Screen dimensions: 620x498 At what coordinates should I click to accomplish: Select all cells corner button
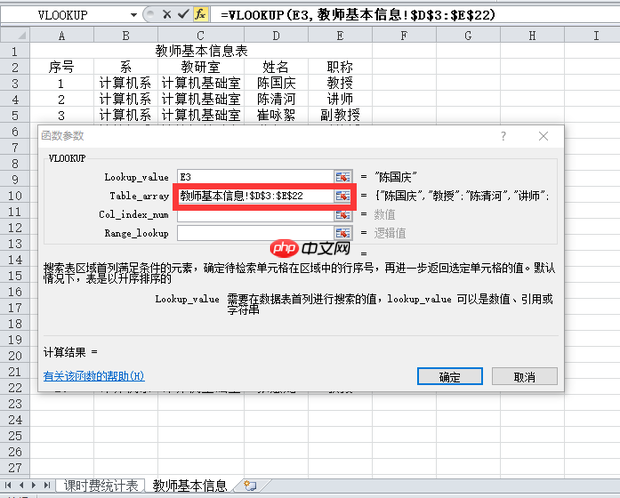pos(15,36)
